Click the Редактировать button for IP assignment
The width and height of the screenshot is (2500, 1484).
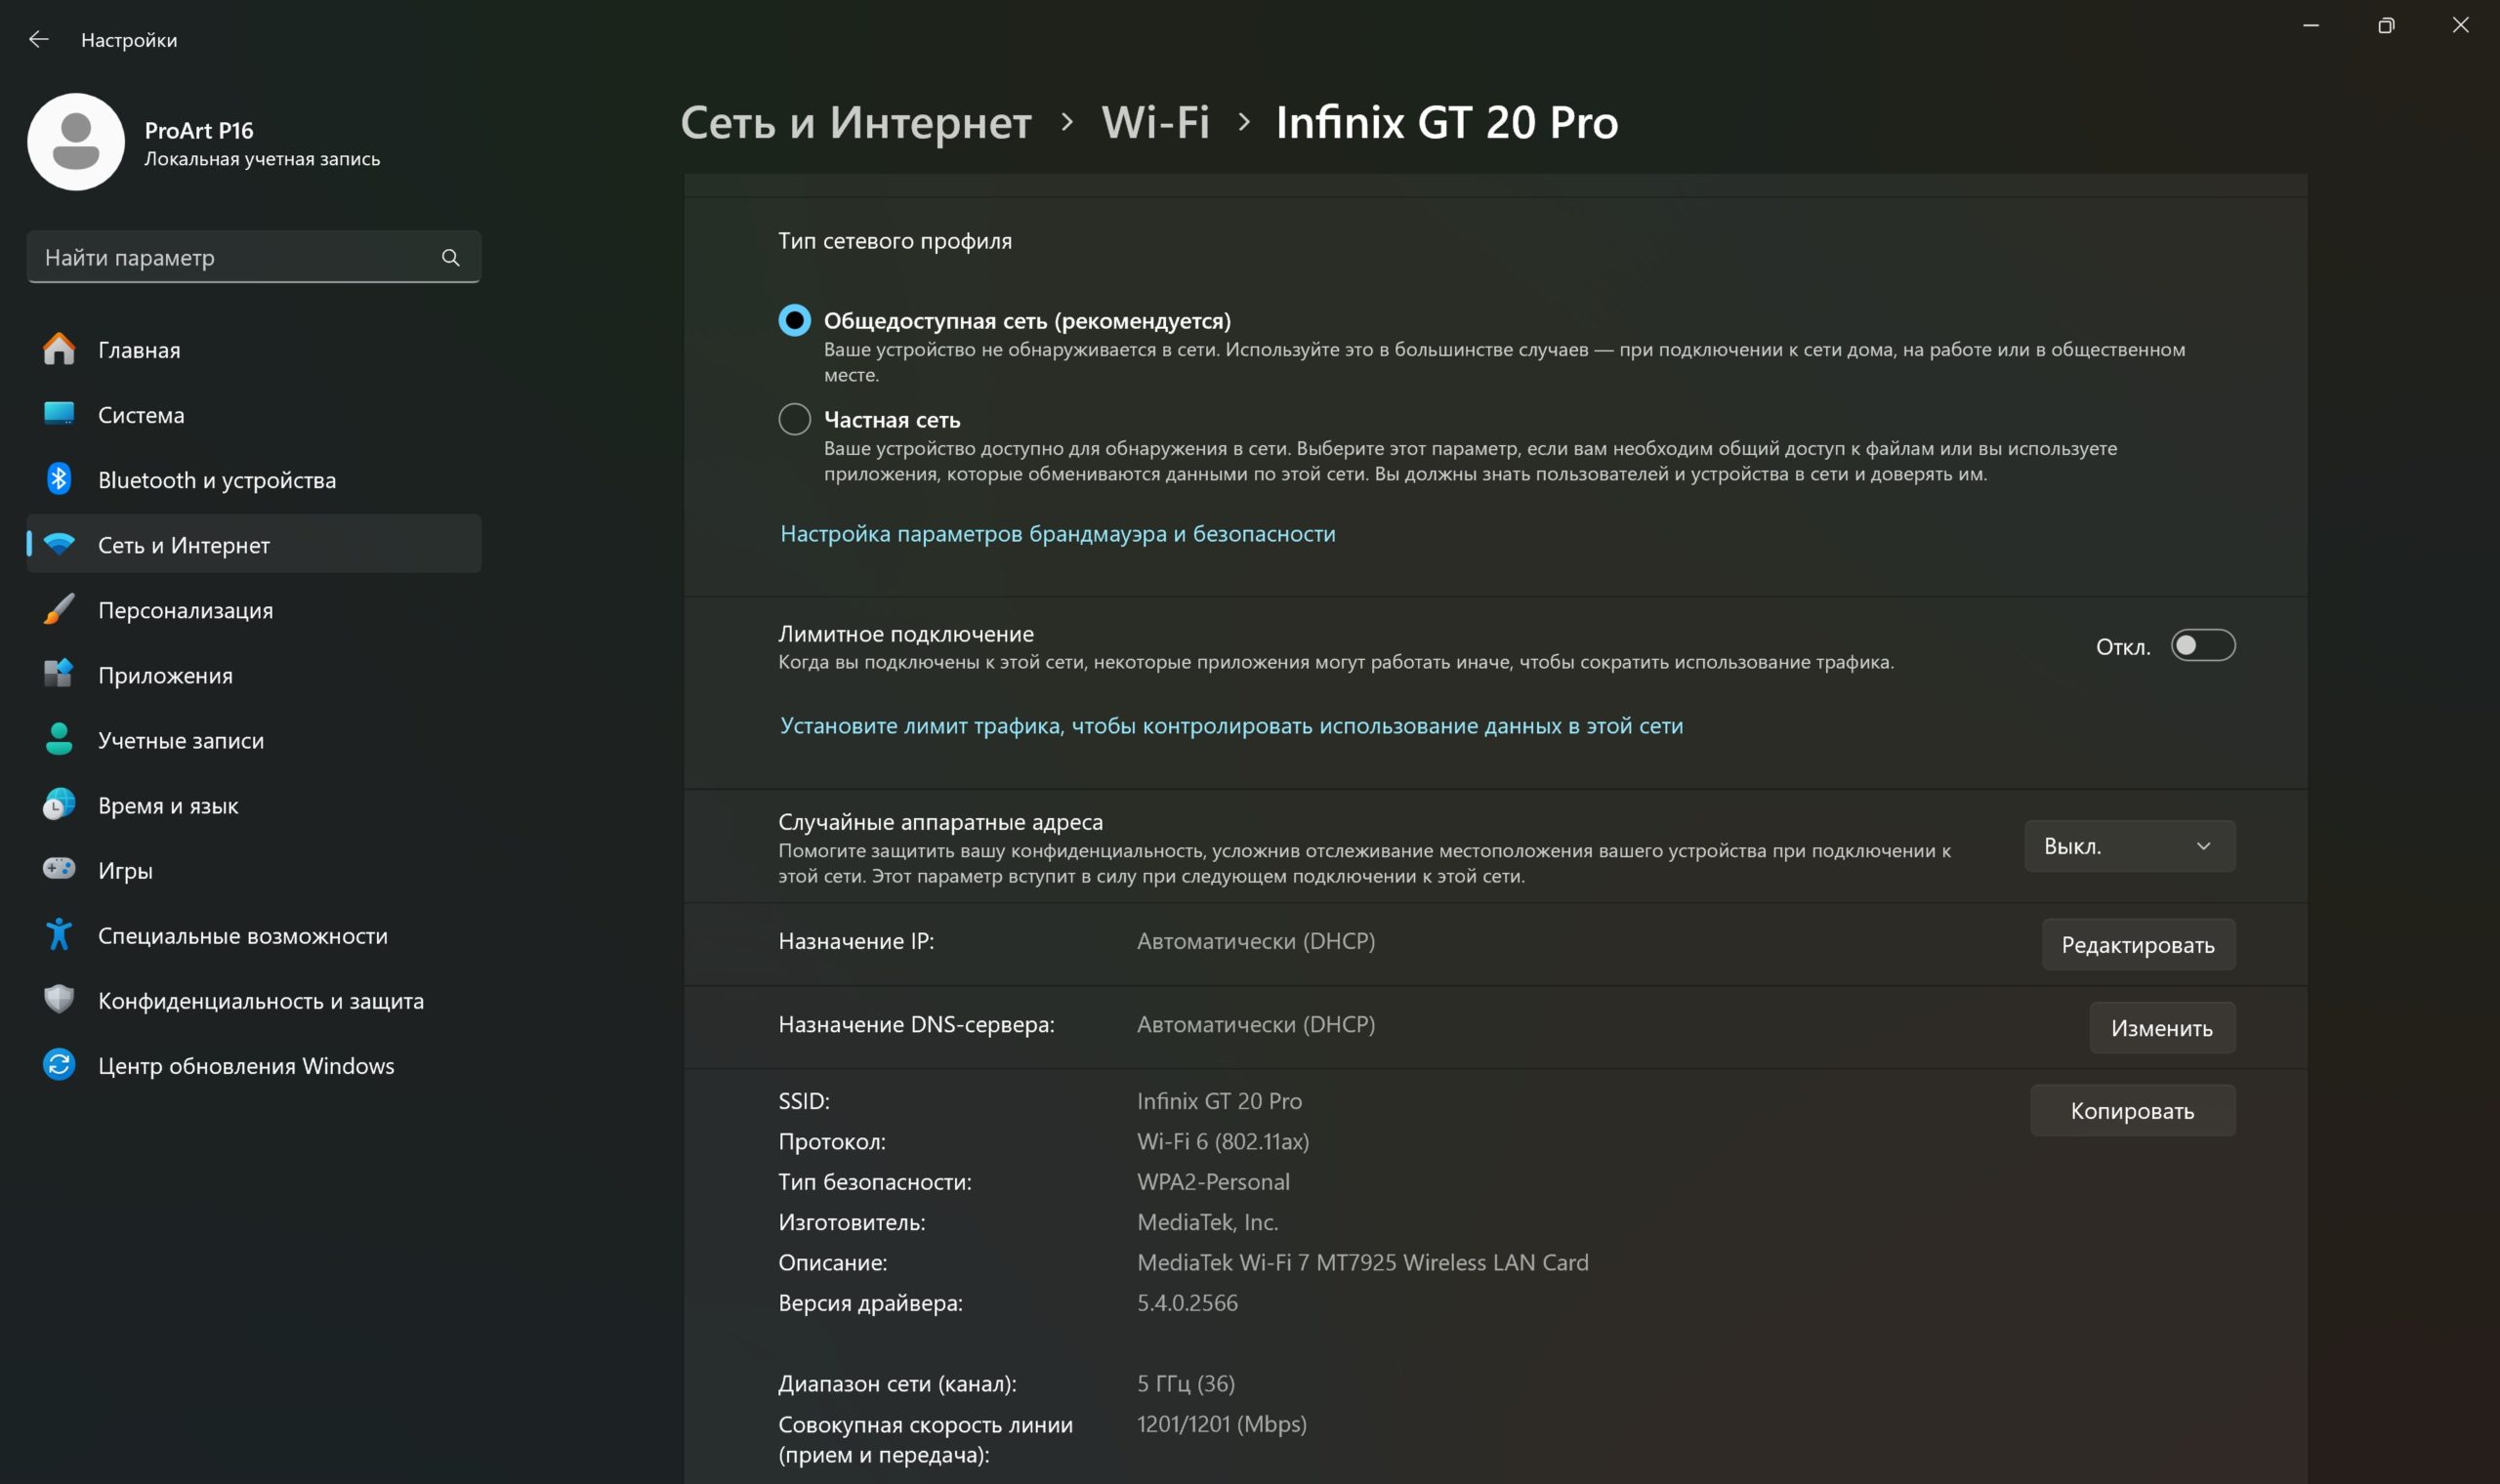tap(2139, 945)
